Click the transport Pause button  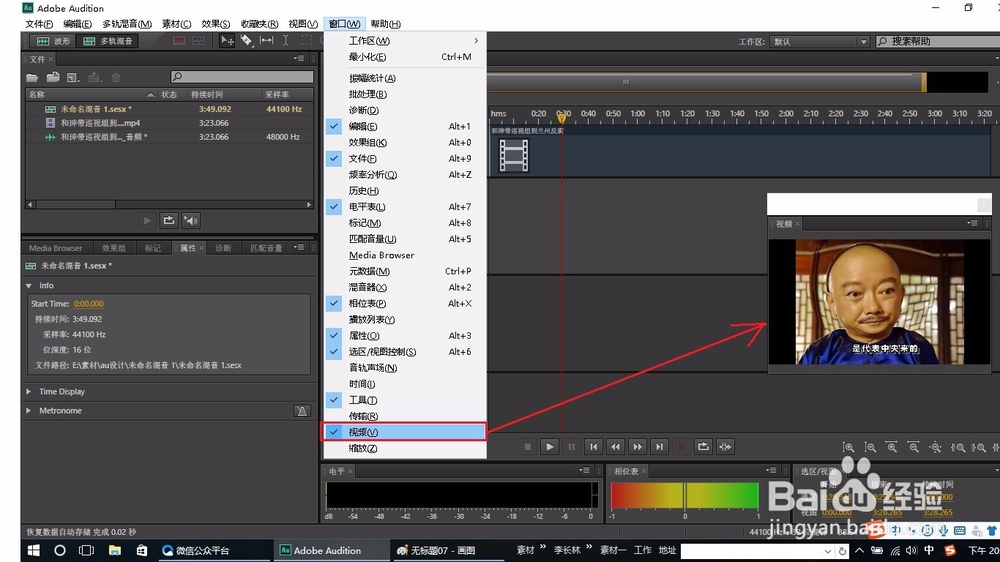click(x=571, y=447)
